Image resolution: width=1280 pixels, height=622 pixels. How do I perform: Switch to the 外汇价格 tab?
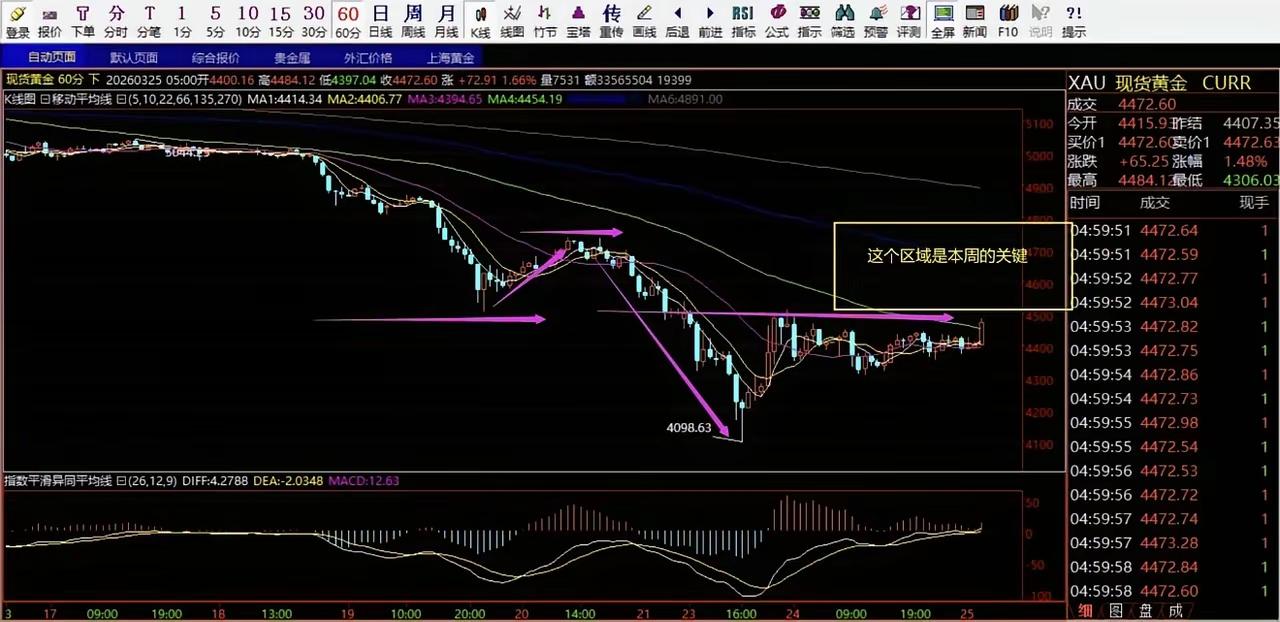pos(368,58)
